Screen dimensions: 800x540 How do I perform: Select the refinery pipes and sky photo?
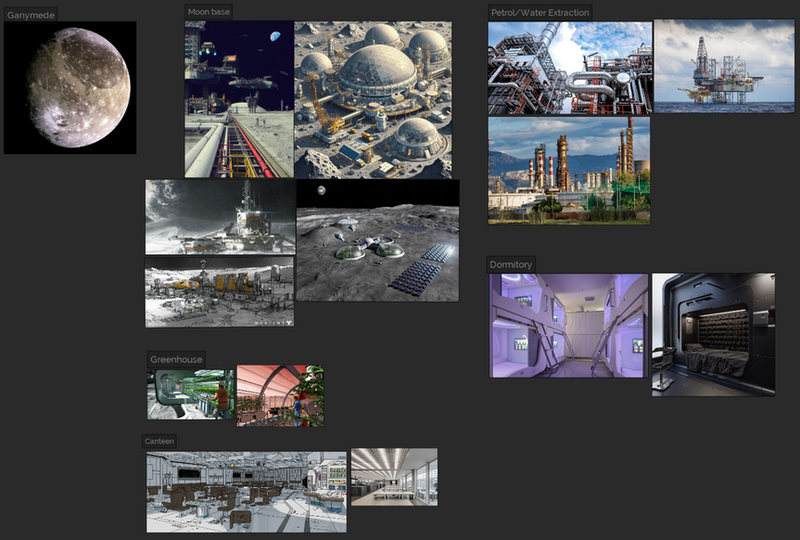(x=569, y=68)
